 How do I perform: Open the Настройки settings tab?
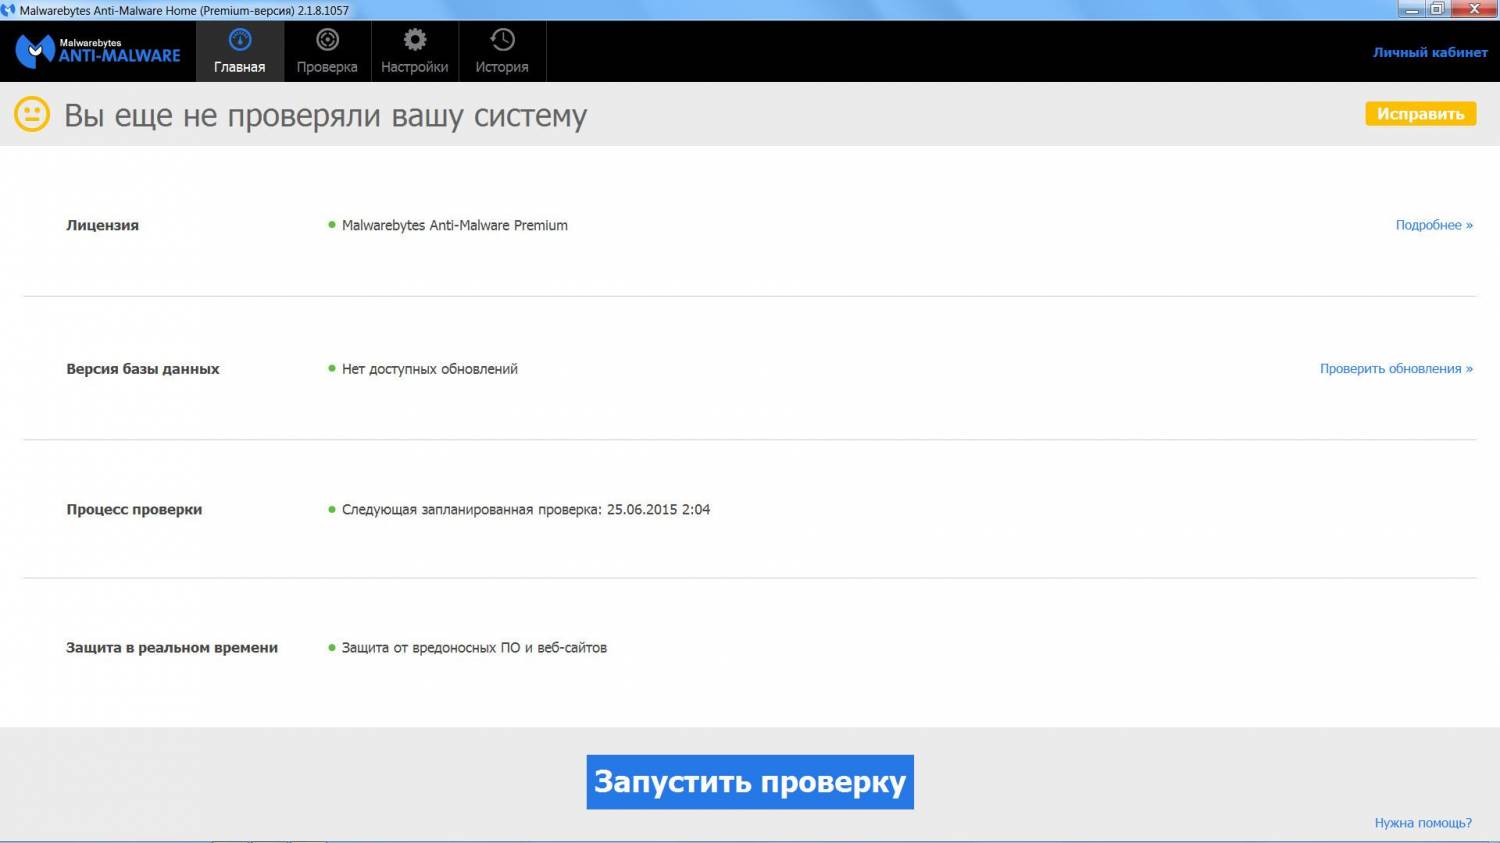click(415, 51)
